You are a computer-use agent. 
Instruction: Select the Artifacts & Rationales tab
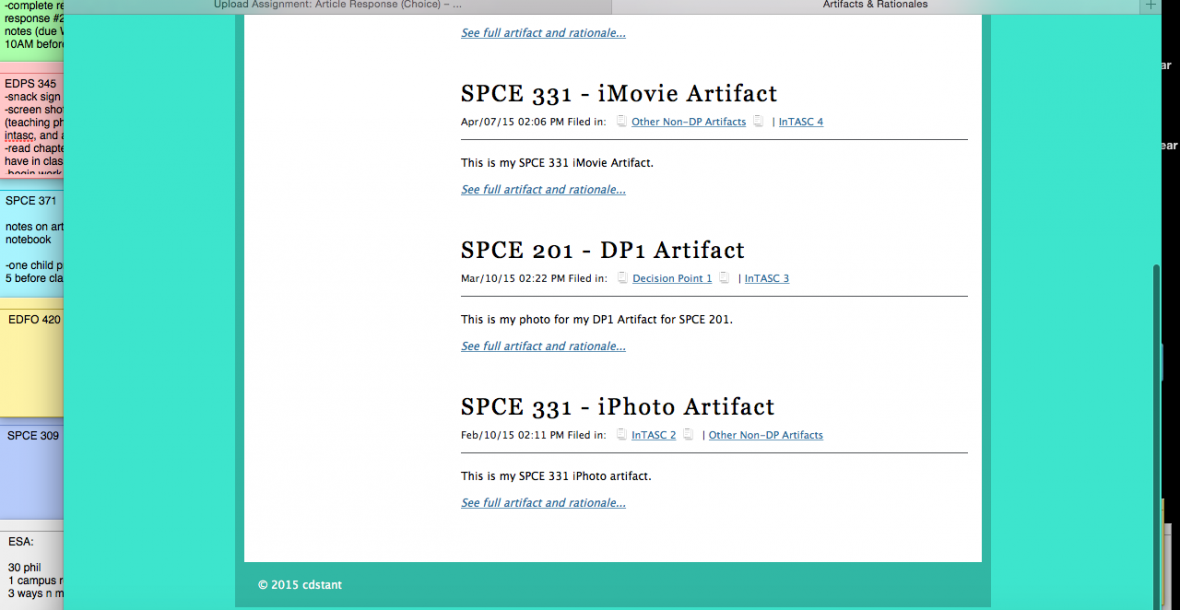pyautogui.click(x=875, y=5)
